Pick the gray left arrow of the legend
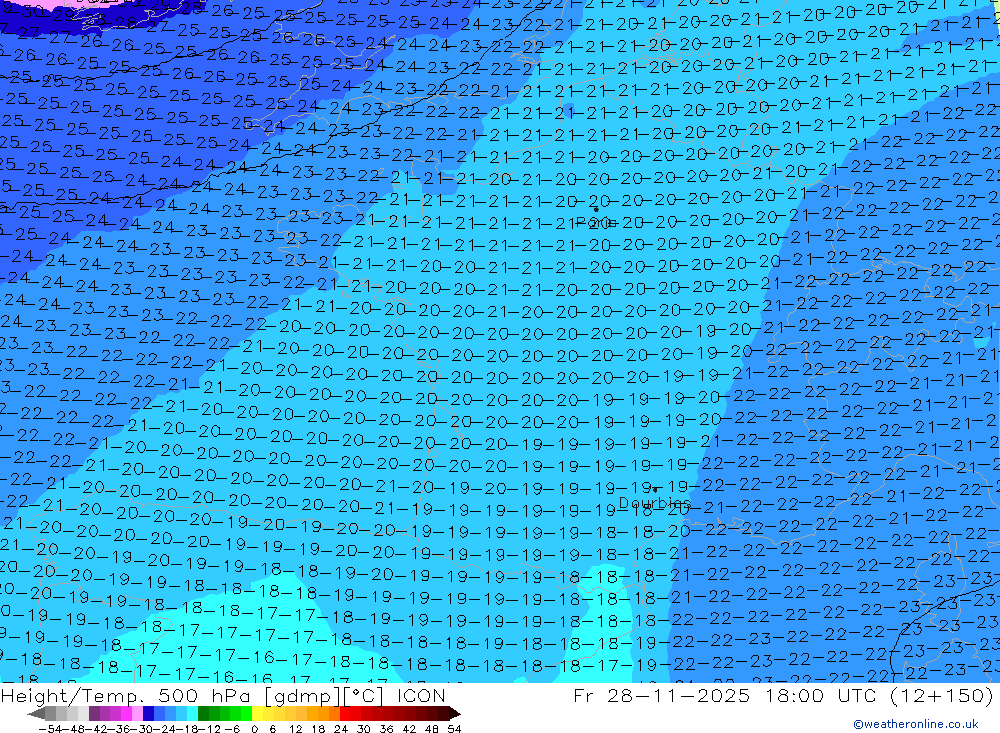This screenshot has width=1000, height=733. tap(36, 714)
